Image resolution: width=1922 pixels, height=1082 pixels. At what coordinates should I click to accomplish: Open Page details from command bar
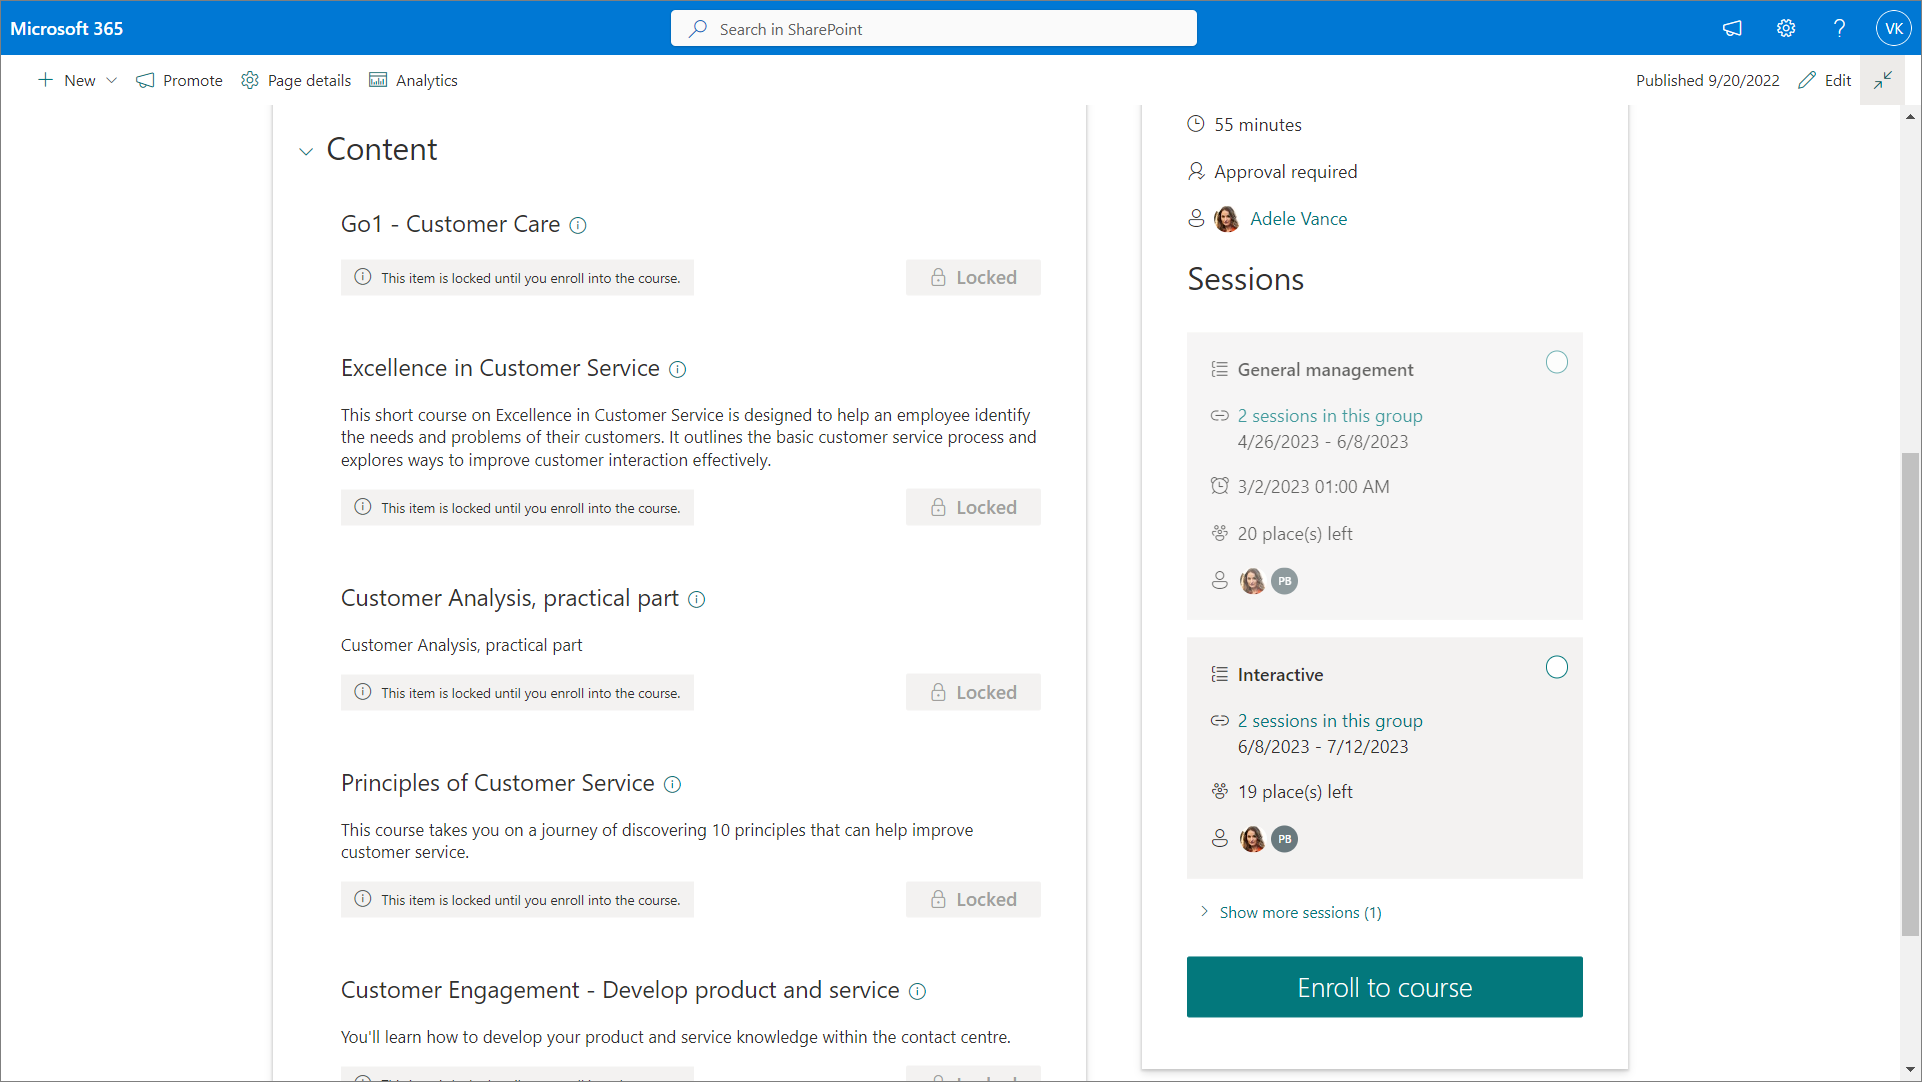pyautogui.click(x=297, y=81)
